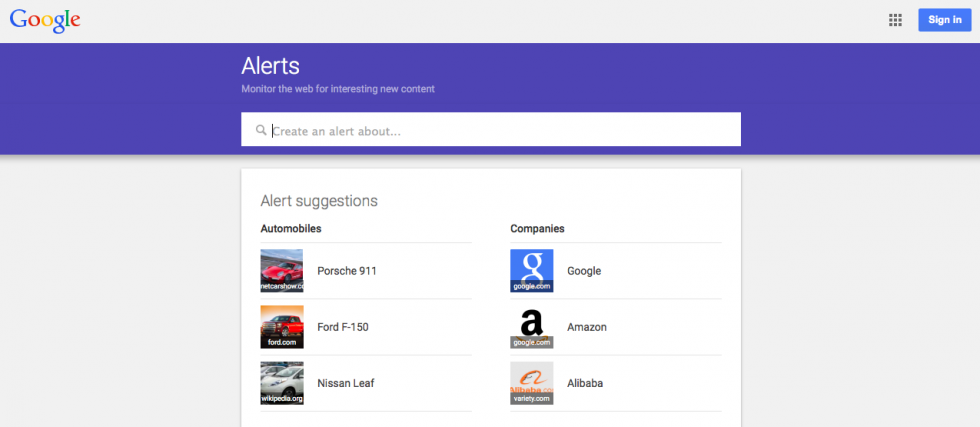Image resolution: width=980 pixels, height=427 pixels.
Task: Choose the Nissan Leaf suggestion text
Action: (x=346, y=383)
